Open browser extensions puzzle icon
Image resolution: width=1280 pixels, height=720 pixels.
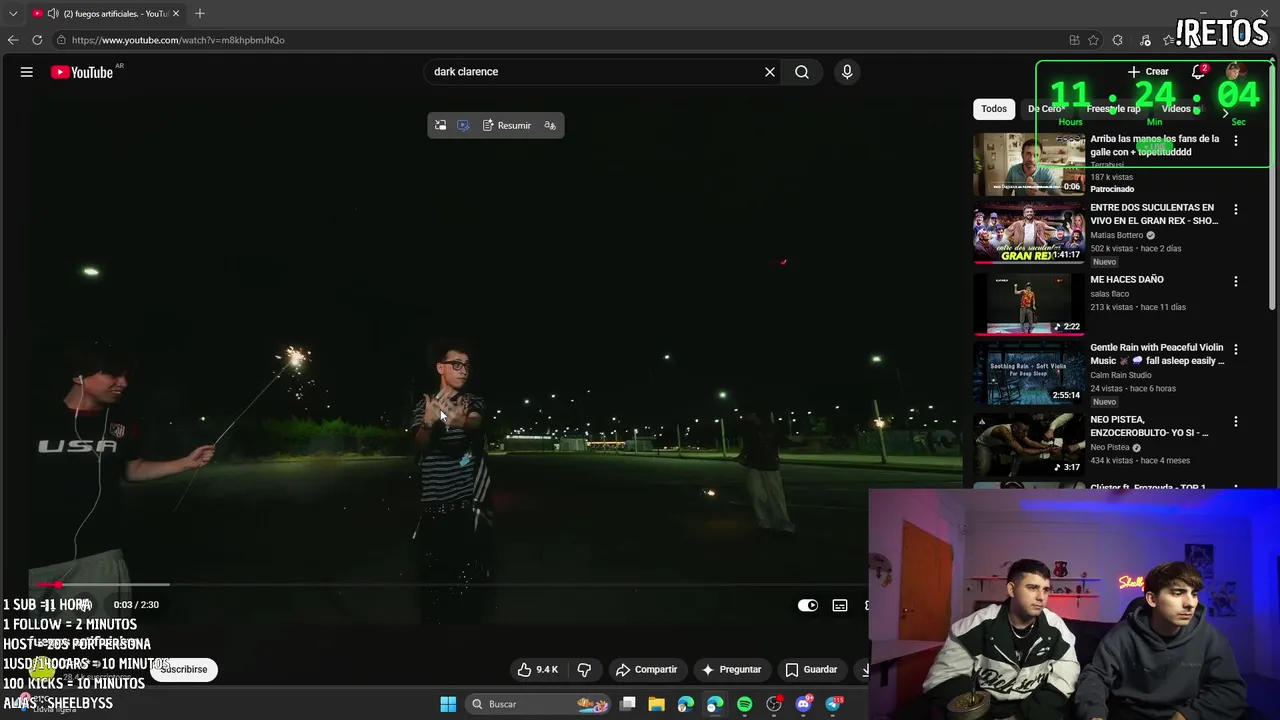(x=1118, y=40)
